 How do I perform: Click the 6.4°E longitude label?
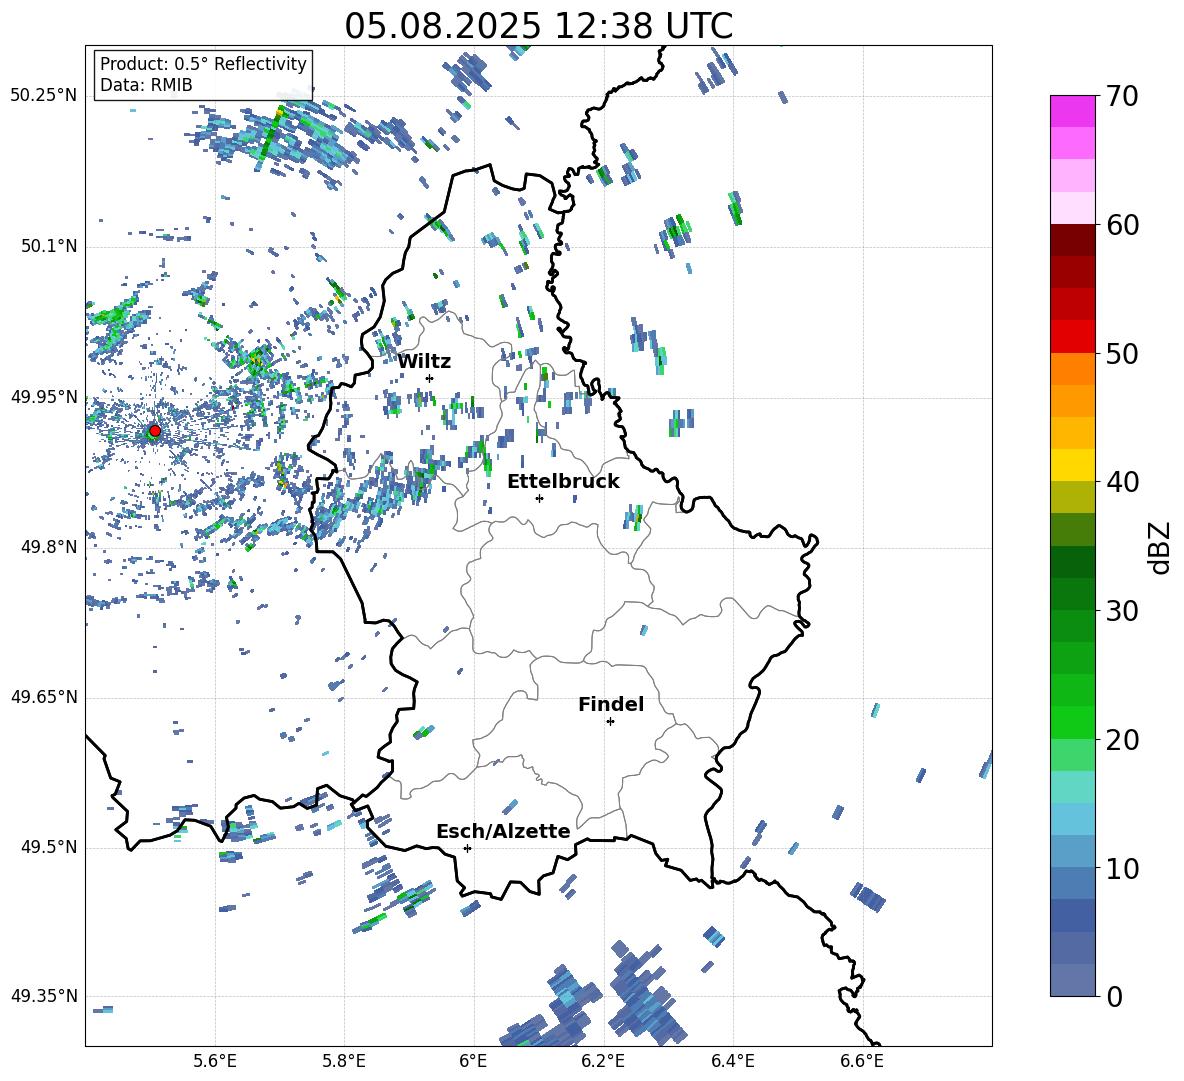coord(732,1061)
